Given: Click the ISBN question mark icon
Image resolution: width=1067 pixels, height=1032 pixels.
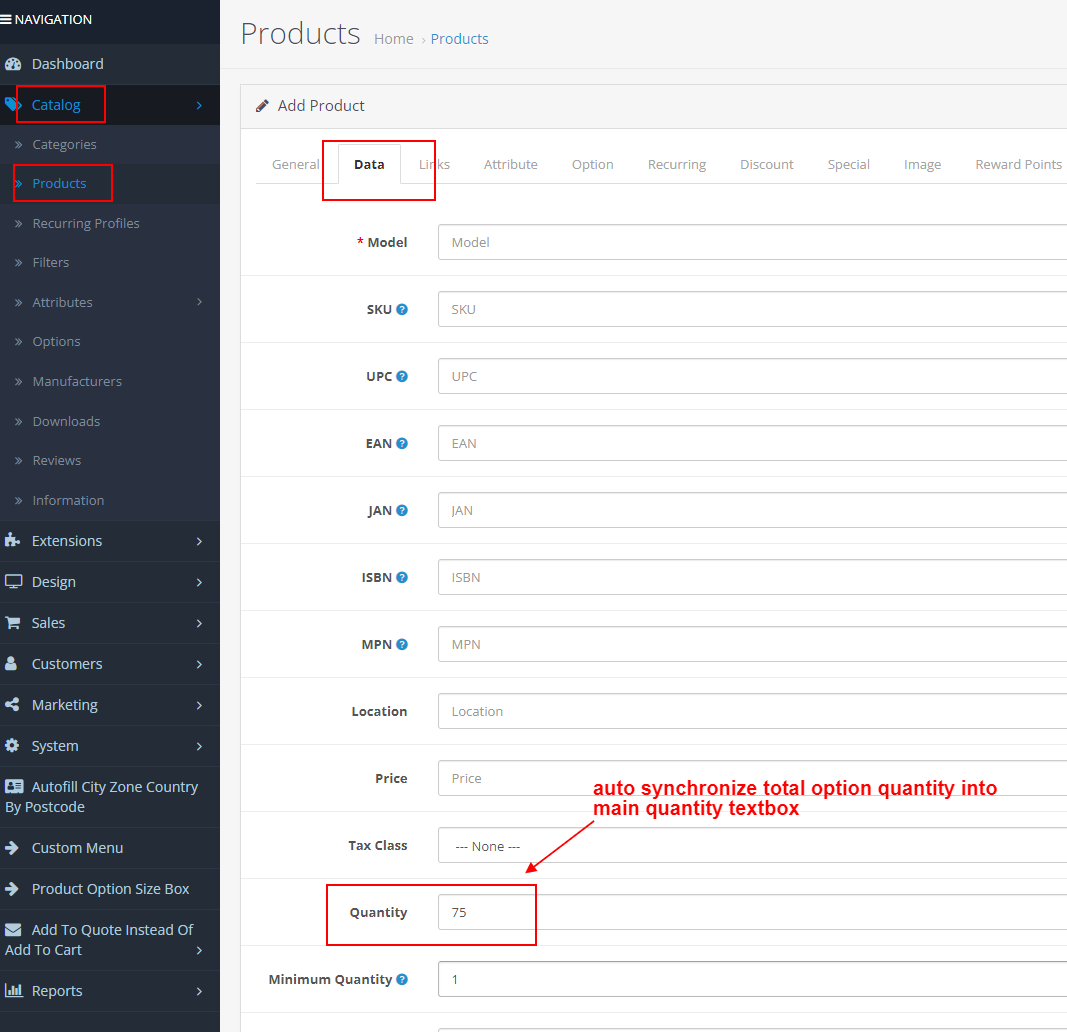Looking at the screenshot, I should (x=400, y=577).
